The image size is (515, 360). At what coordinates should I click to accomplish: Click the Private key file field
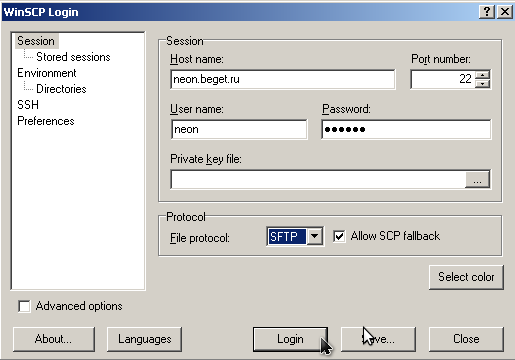click(x=318, y=179)
